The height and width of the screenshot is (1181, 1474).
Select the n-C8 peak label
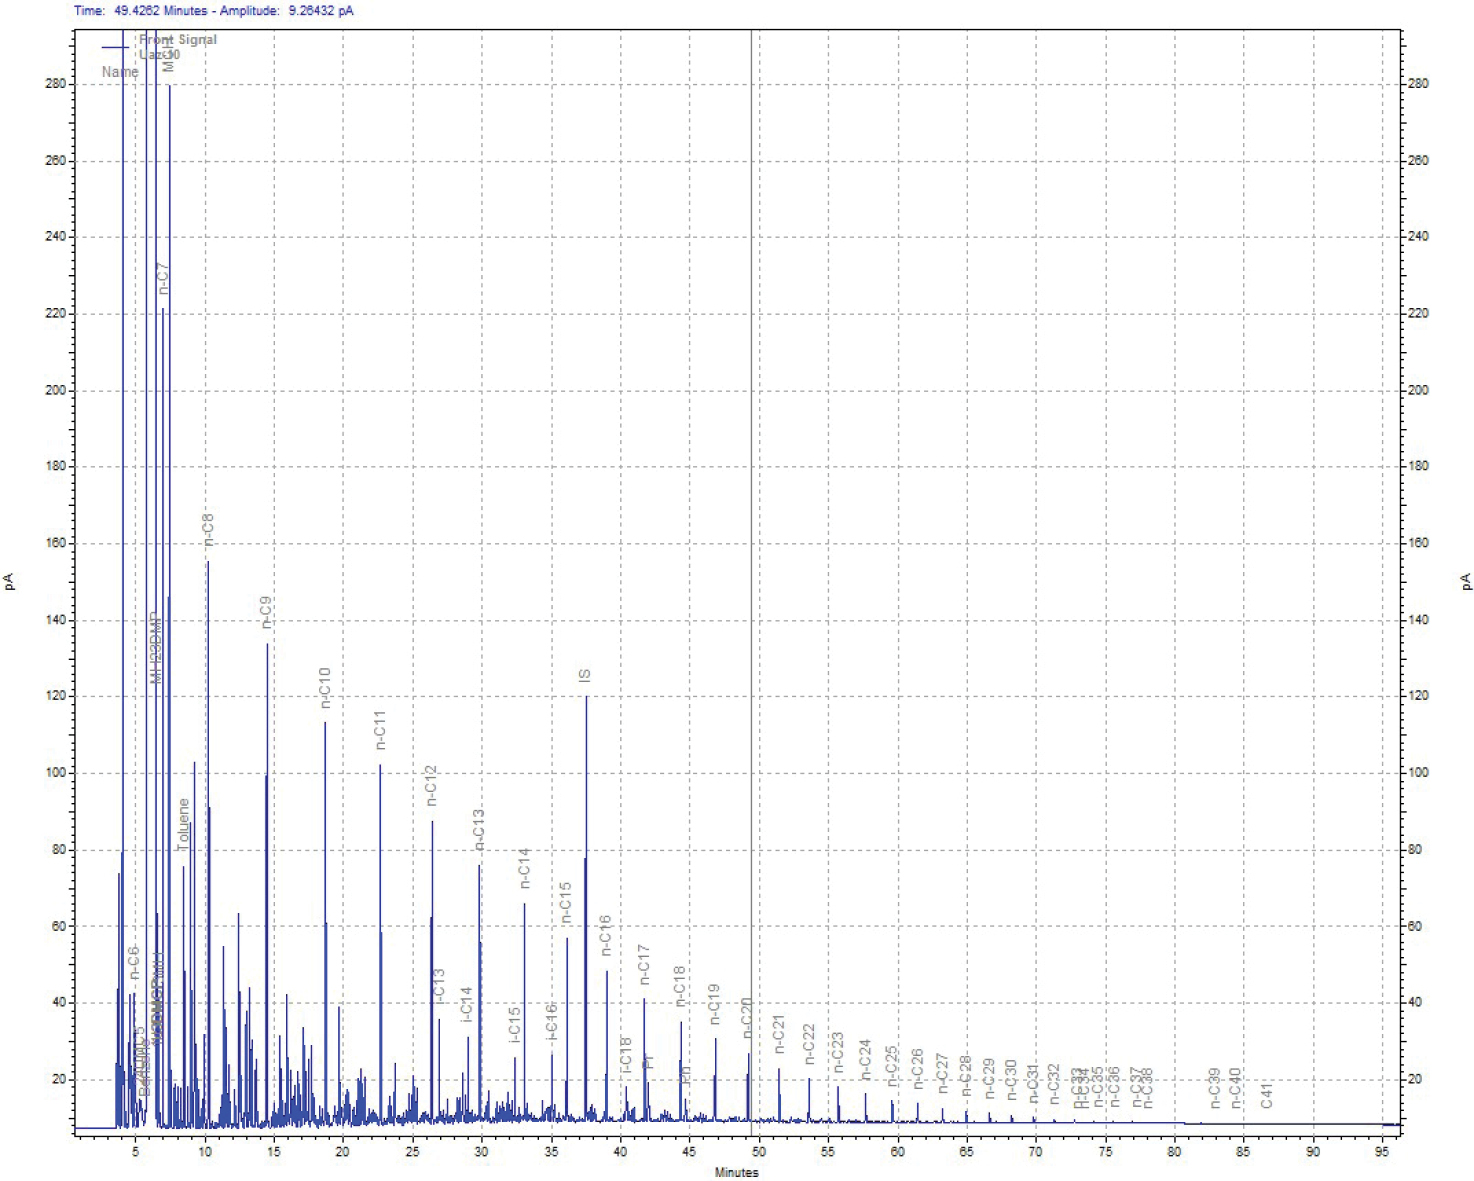(208, 529)
